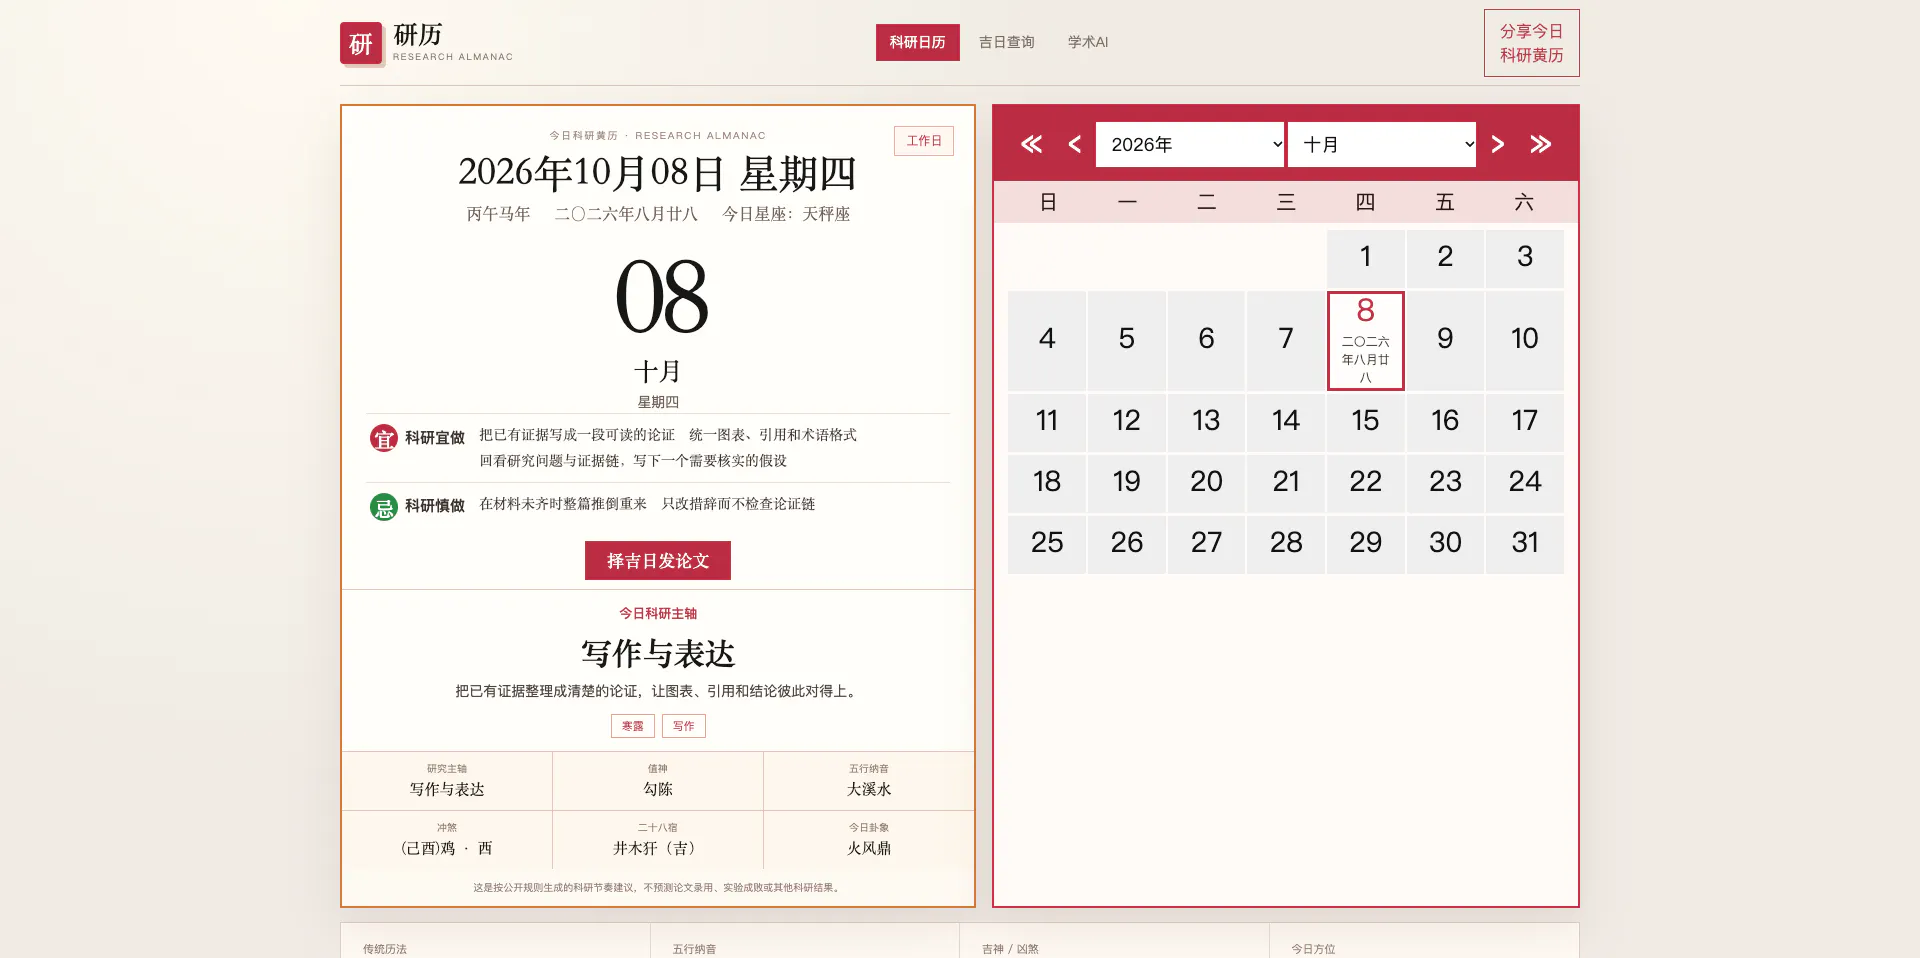Select October 28 in the calendar
The image size is (1920, 958).
point(1286,543)
